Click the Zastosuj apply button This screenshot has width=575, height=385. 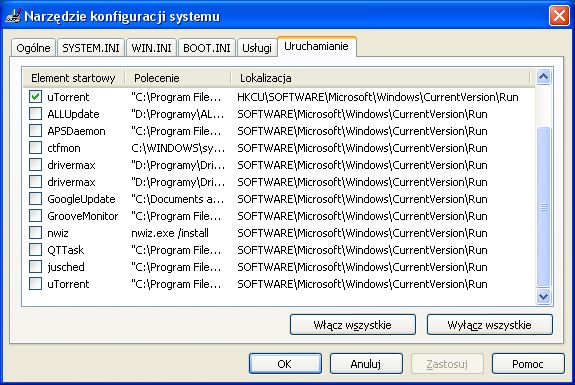447,364
